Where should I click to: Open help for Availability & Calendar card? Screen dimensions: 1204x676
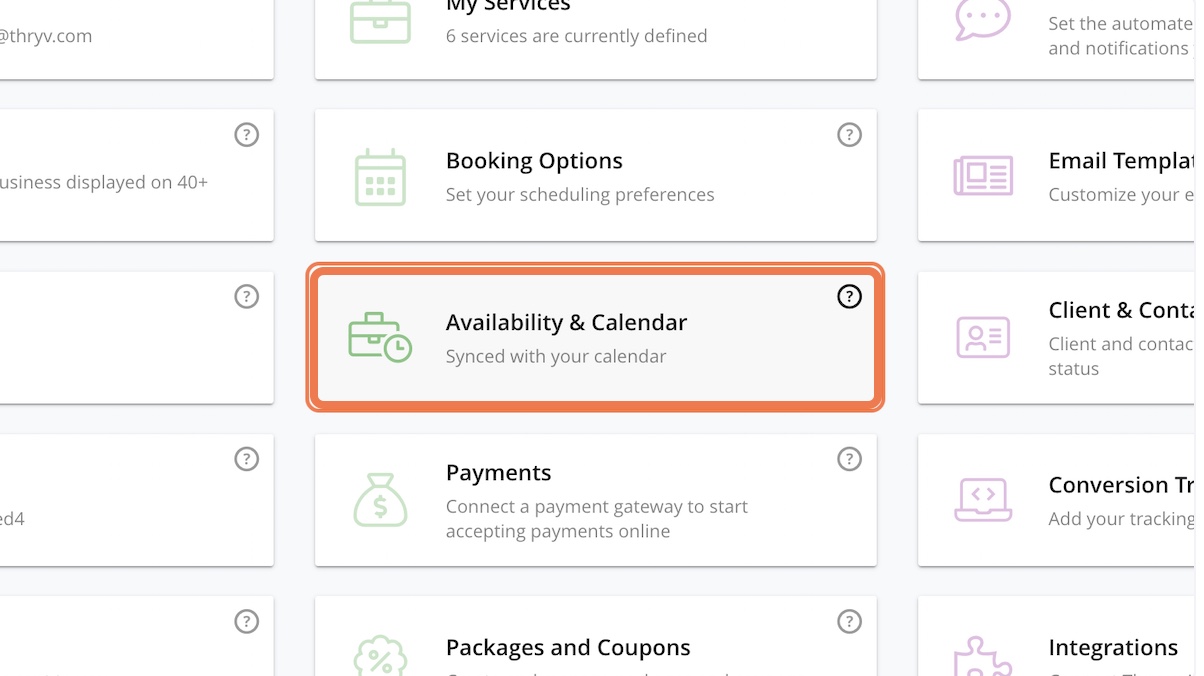tap(849, 296)
